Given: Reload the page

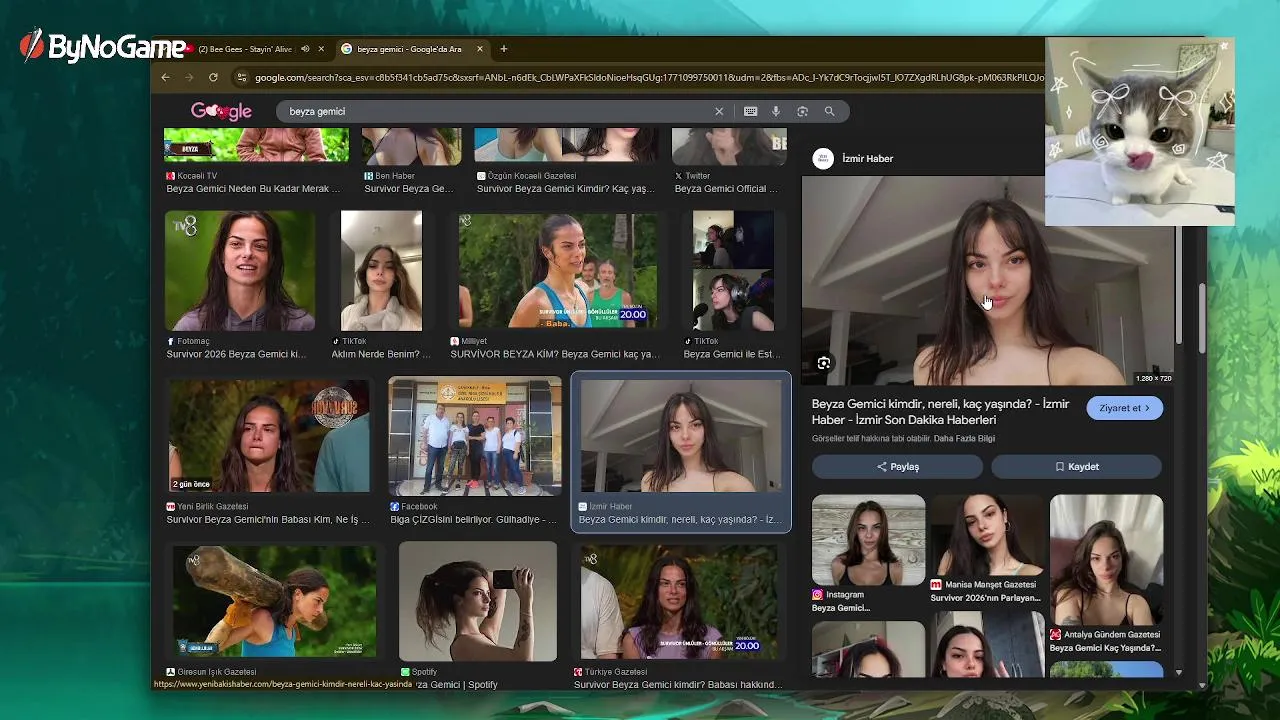Looking at the screenshot, I should click(213, 77).
